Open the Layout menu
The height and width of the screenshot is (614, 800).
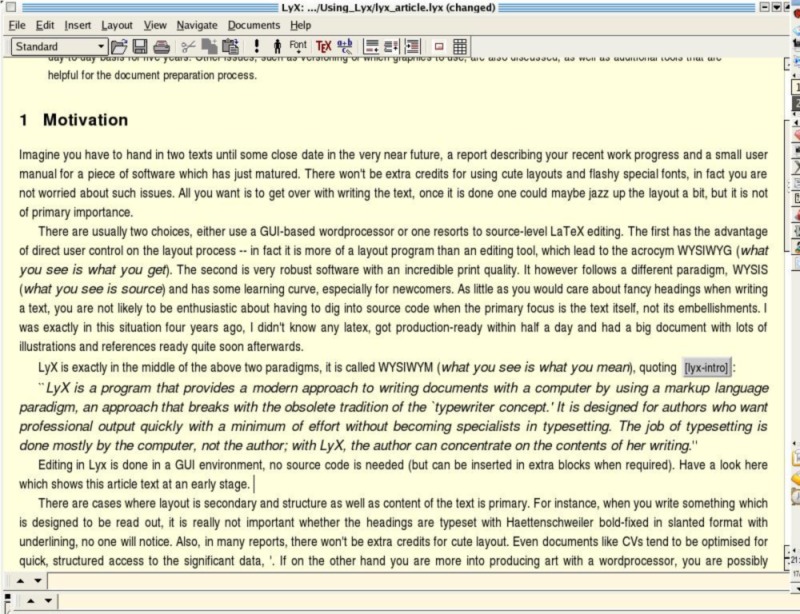117,24
